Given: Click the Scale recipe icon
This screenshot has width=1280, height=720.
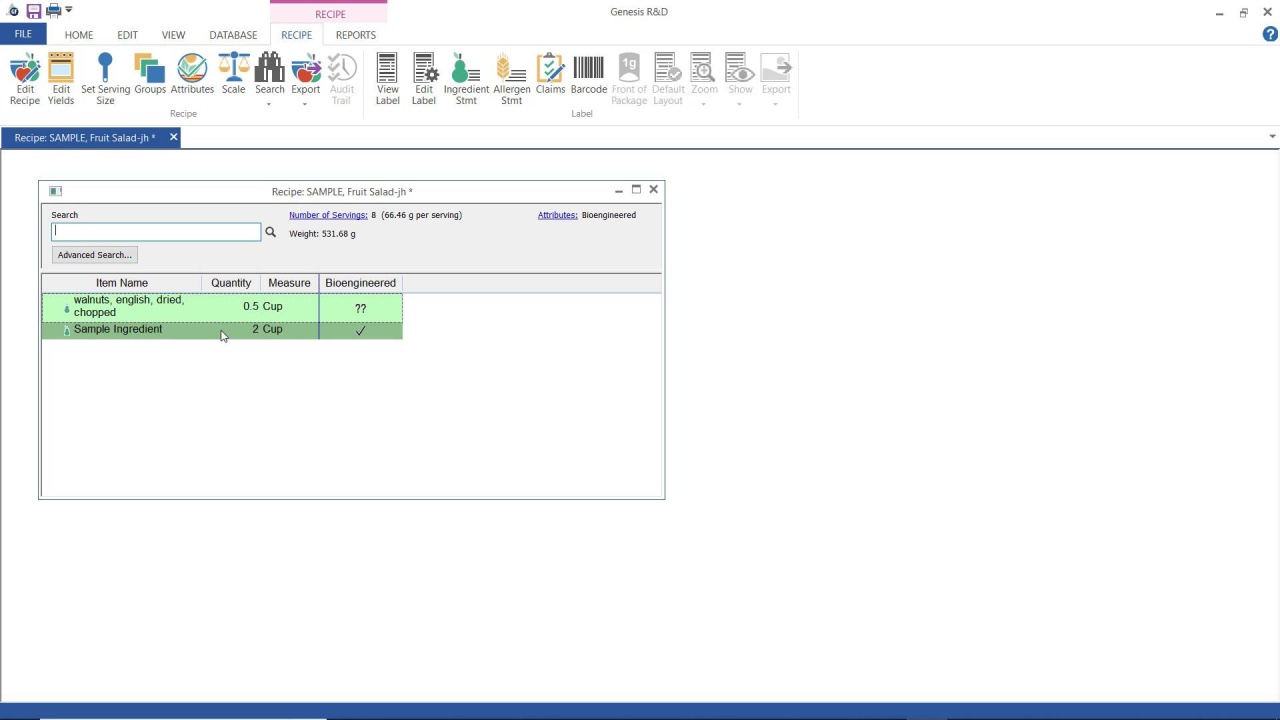Looking at the screenshot, I should (233, 76).
